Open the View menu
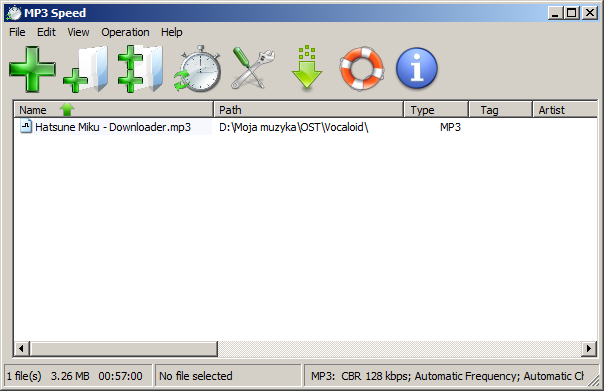Viewport: 604px width, 391px height. [78, 32]
